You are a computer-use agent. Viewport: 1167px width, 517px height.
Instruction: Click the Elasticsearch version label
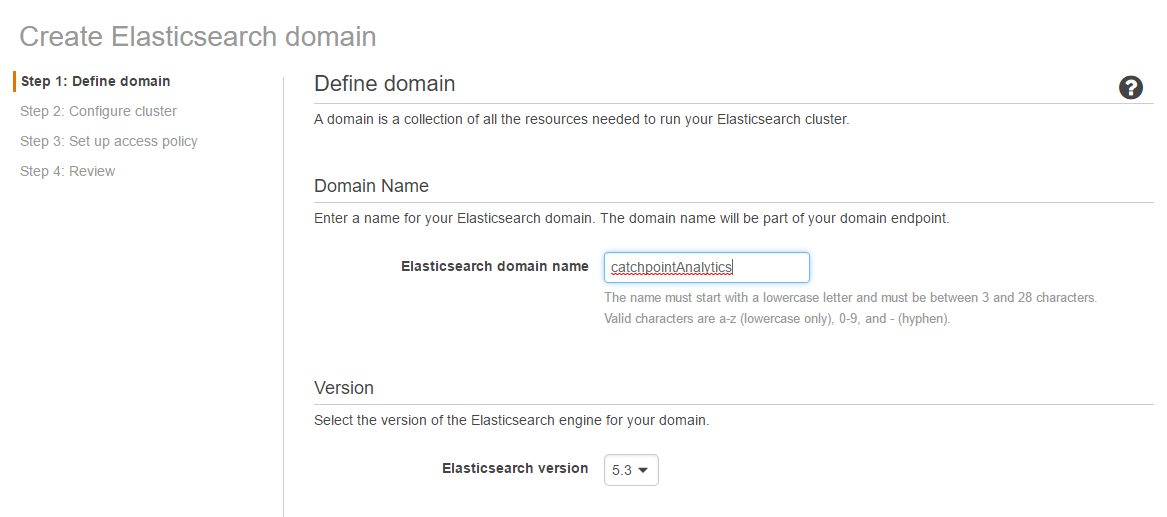[515, 469]
